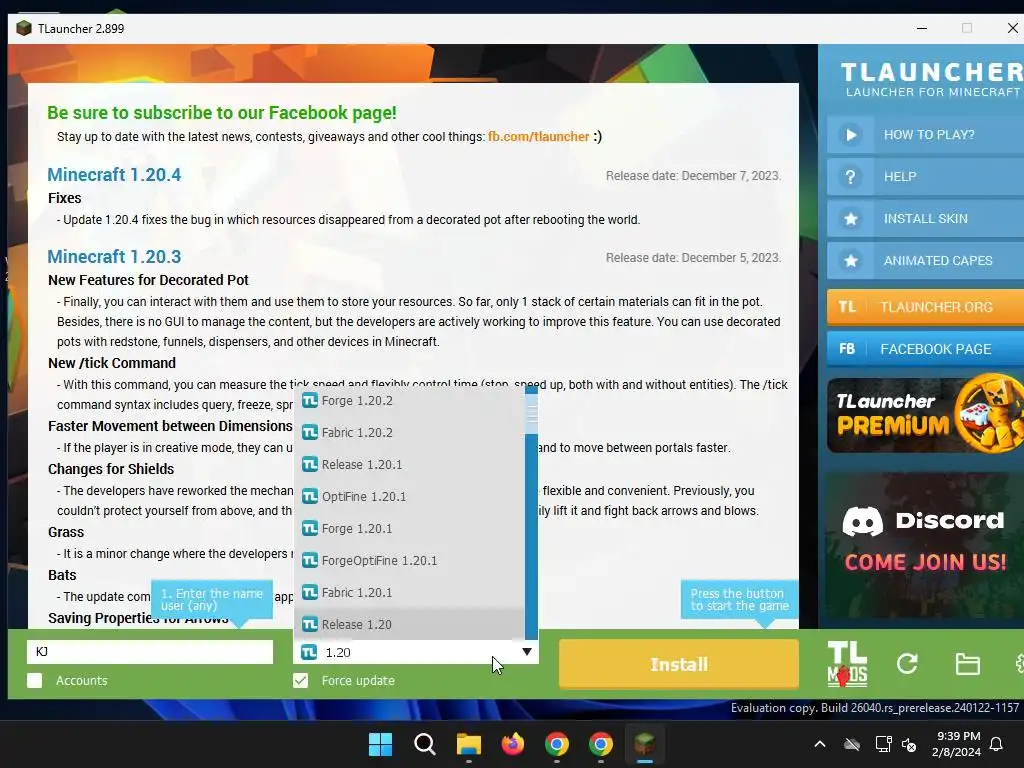Click the Install Skin star icon
Screen dimensions: 1024x768
pos(850,219)
